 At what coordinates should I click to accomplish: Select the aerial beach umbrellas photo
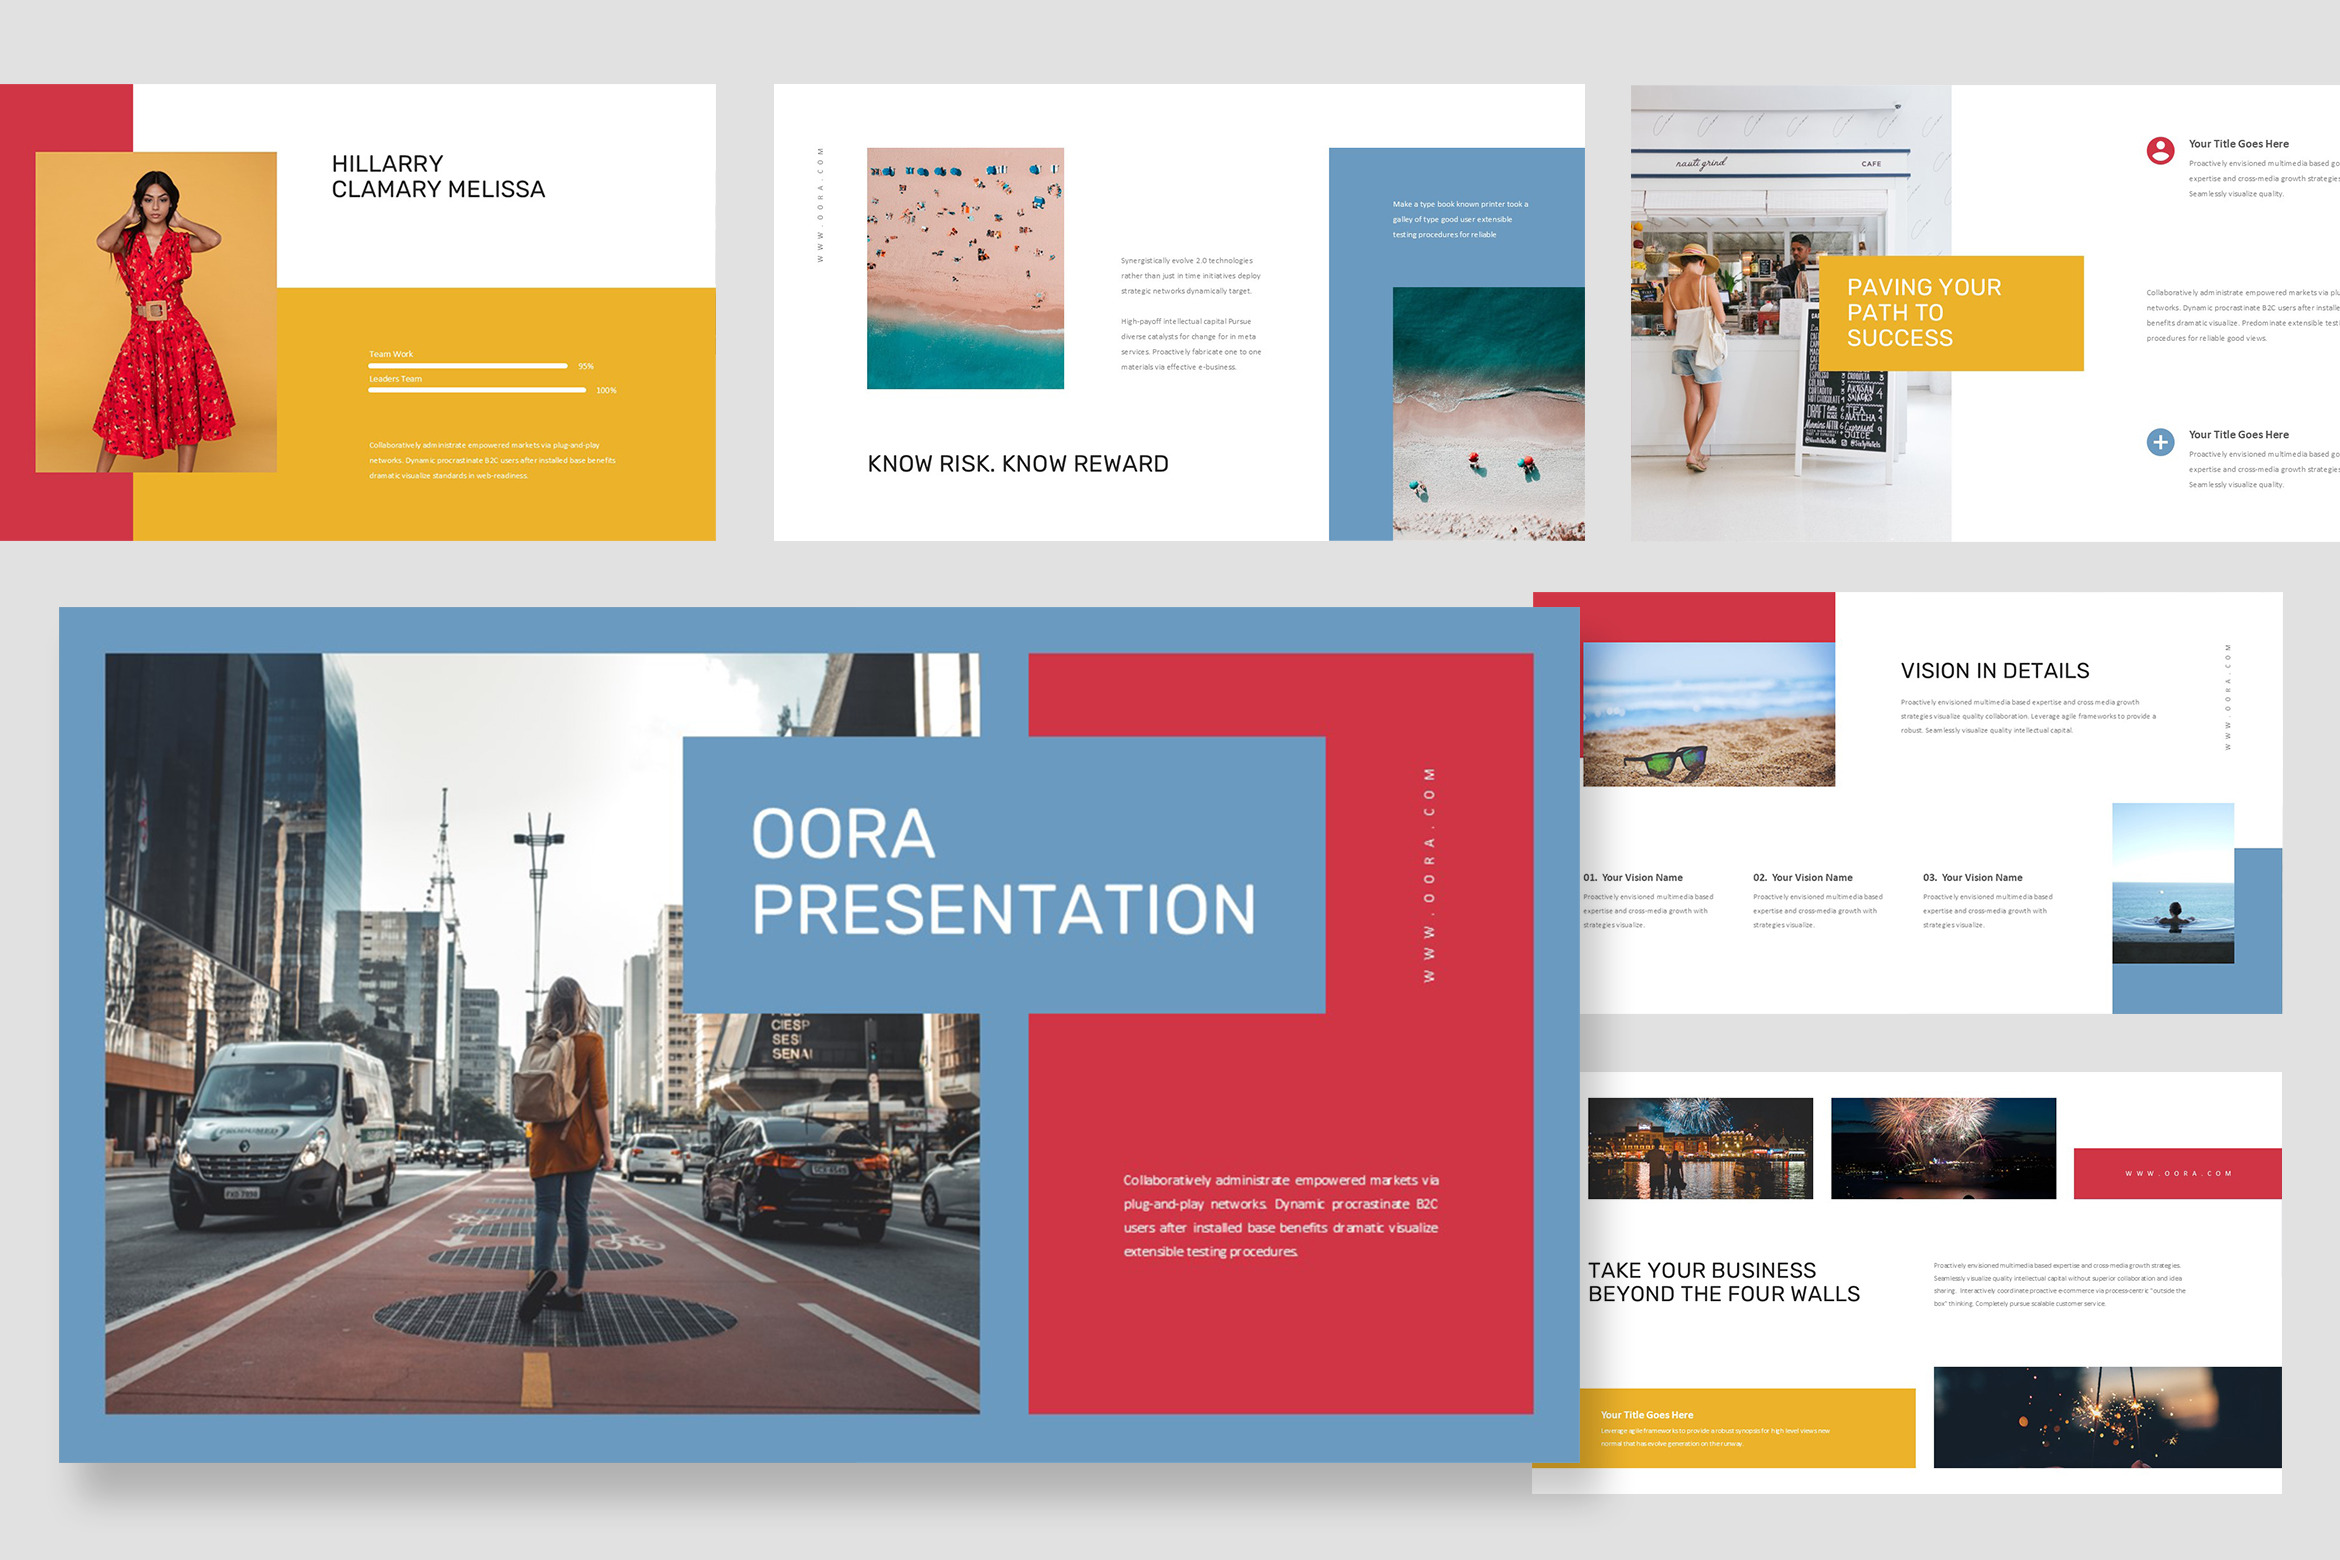(965, 268)
